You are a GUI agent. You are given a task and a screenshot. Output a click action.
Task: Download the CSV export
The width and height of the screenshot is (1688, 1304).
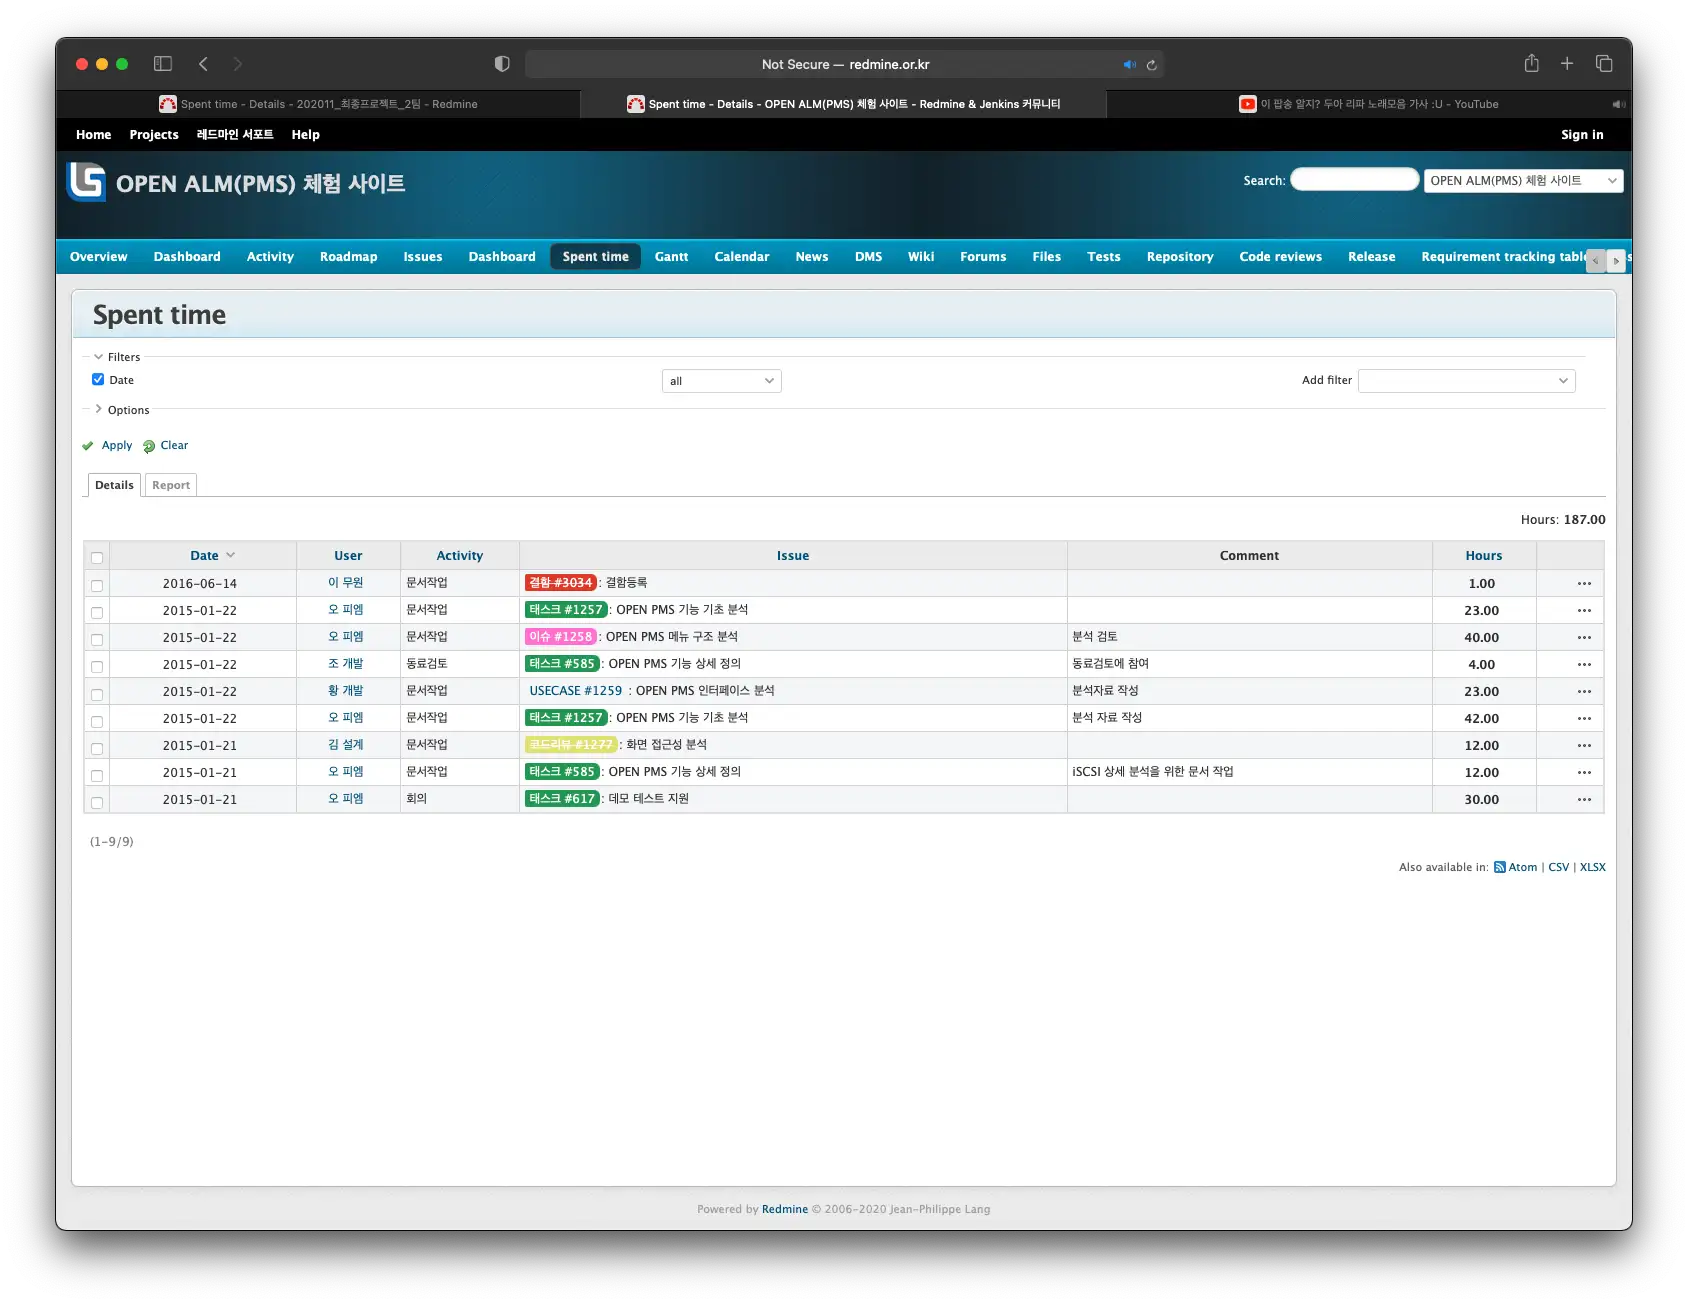1558,867
